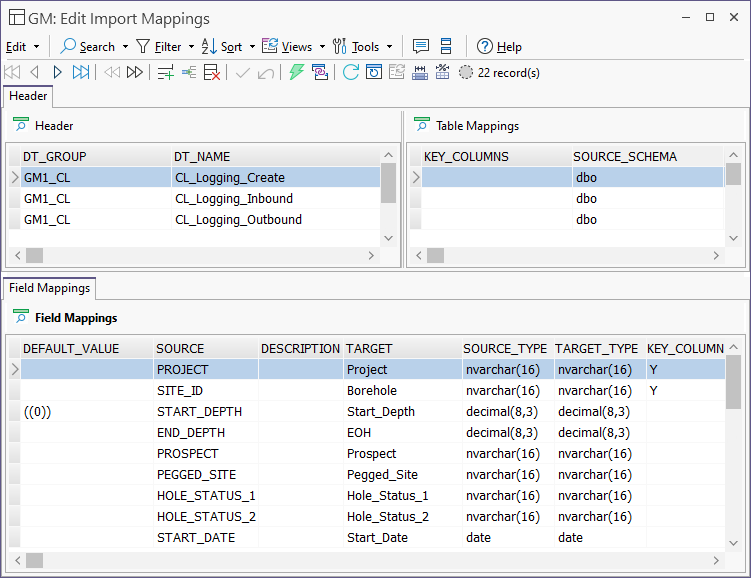
Task: Click the percent grid icon
Action: coord(443,72)
